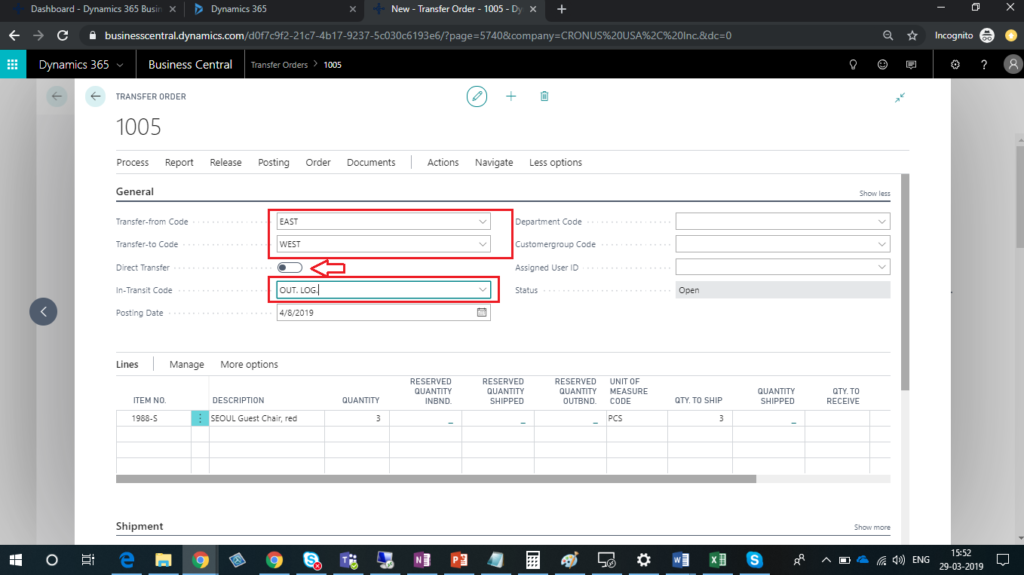Collapse page using the shrink arrows icon
The width and height of the screenshot is (1024, 575).
(900, 97)
